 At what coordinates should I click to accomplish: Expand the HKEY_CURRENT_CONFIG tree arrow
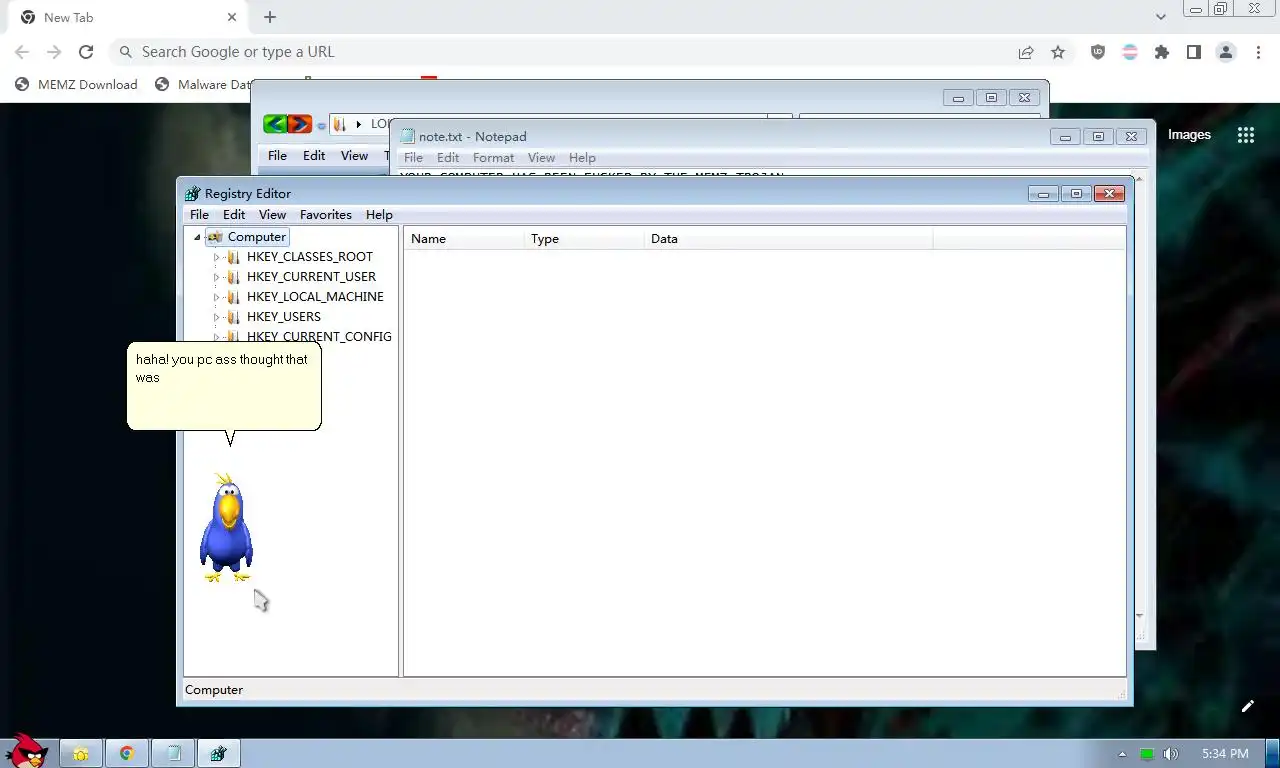[x=216, y=337]
